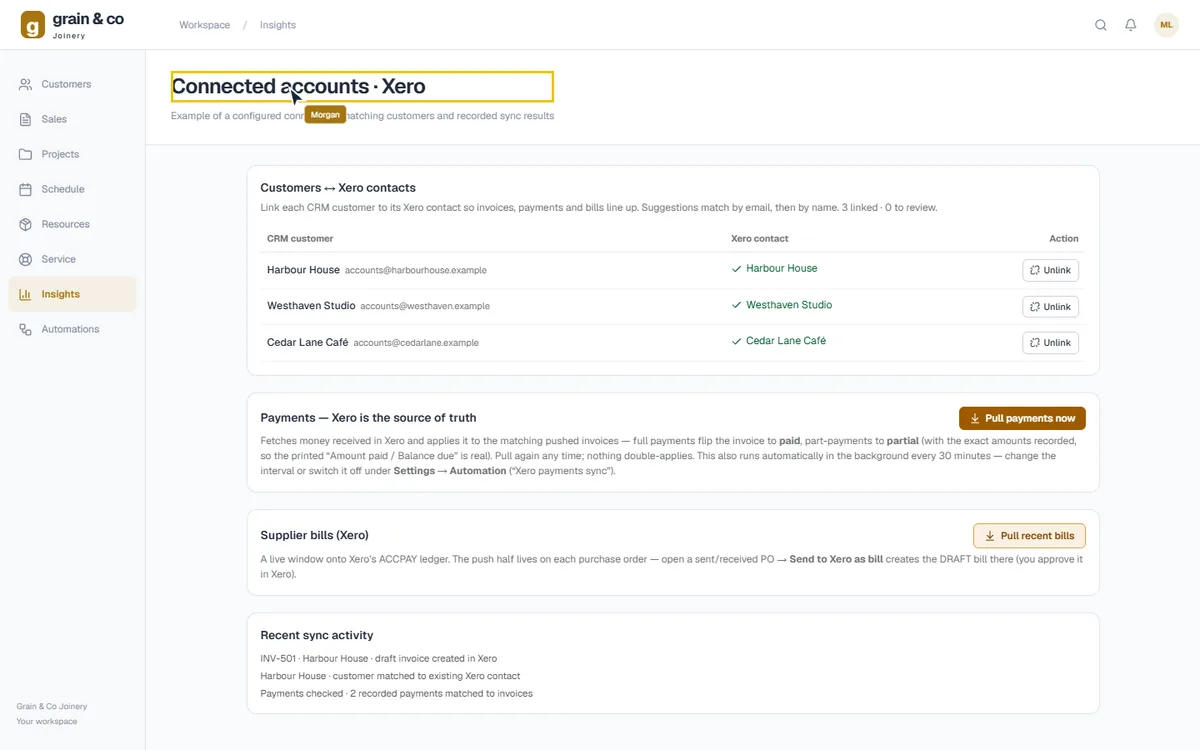Image resolution: width=1200 pixels, height=750 pixels.
Task: Click the Your workspace footer text
Action: click(x=46, y=722)
